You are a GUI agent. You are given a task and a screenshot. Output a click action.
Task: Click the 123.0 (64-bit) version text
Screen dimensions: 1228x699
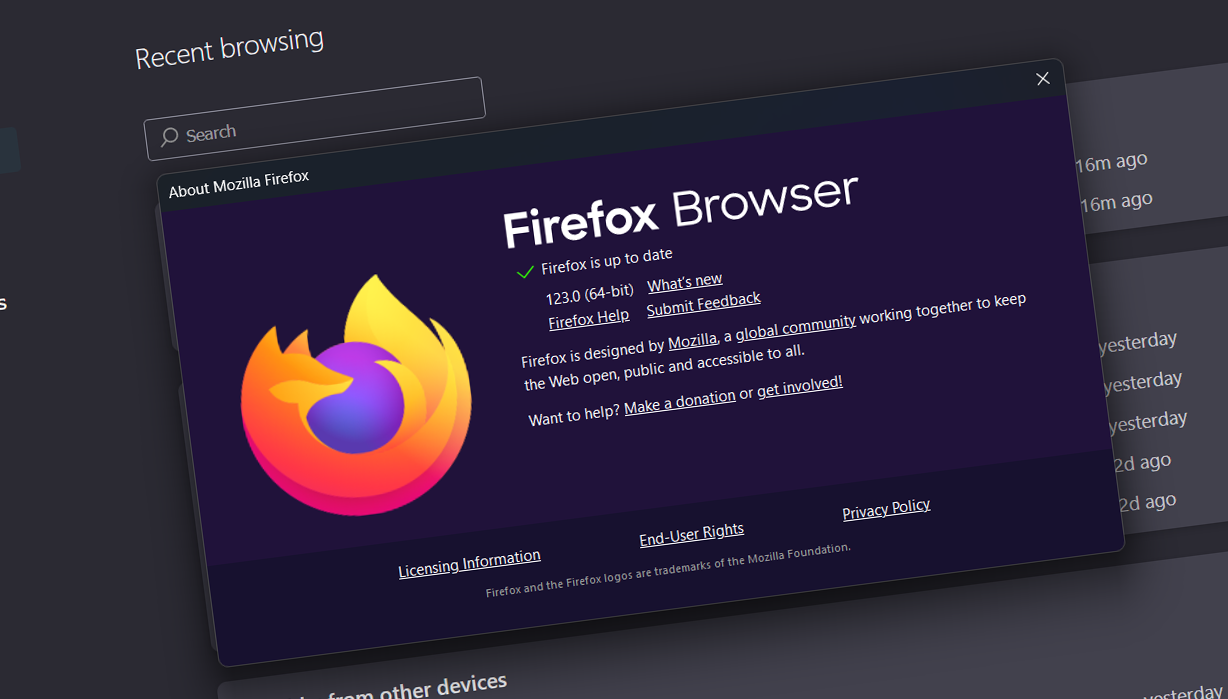[x=589, y=295]
